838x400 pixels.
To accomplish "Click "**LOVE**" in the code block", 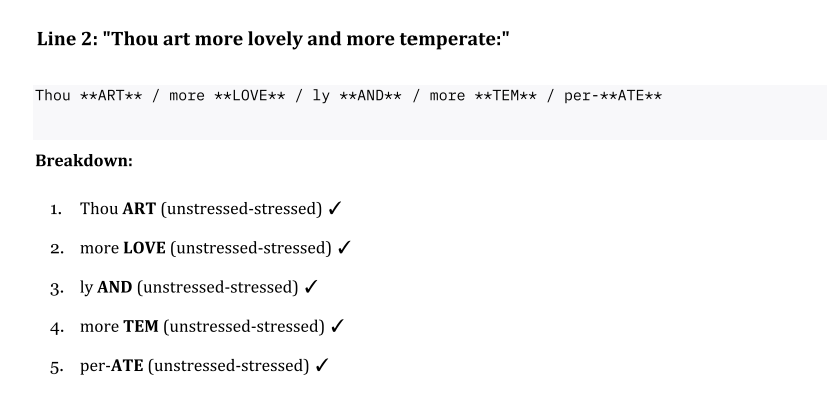I will (x=250, y=96).
